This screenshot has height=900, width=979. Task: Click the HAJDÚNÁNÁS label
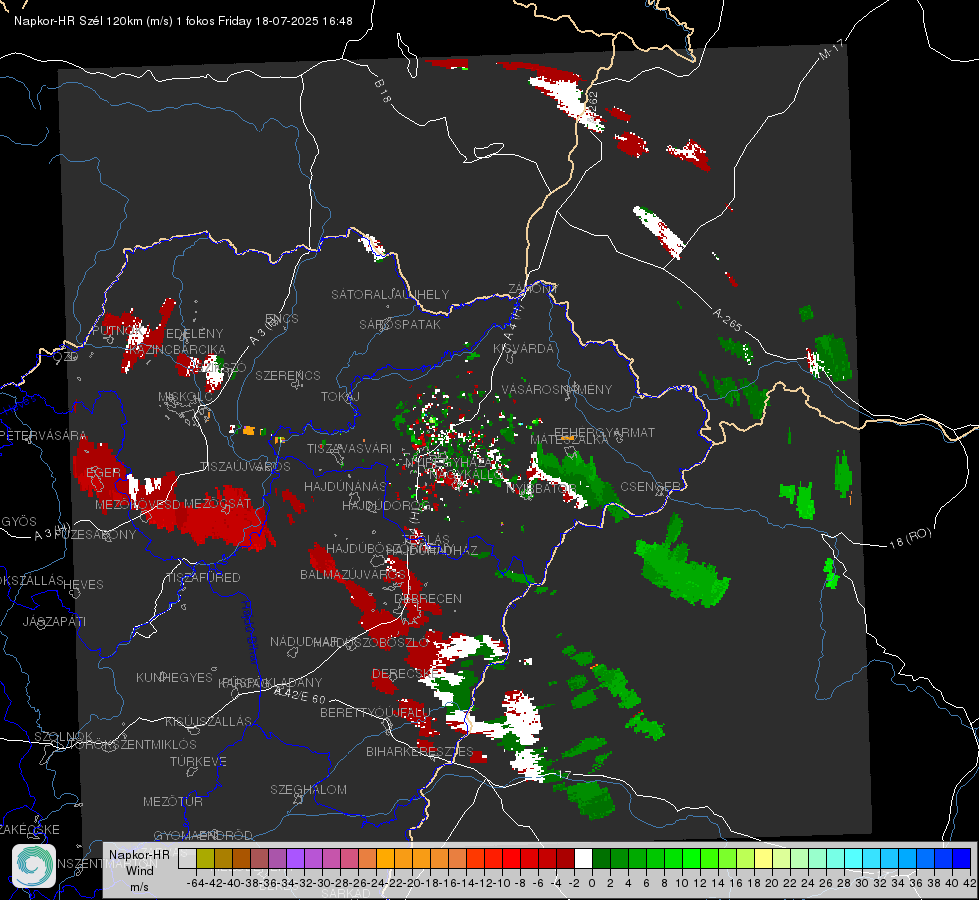click(345, 486)
